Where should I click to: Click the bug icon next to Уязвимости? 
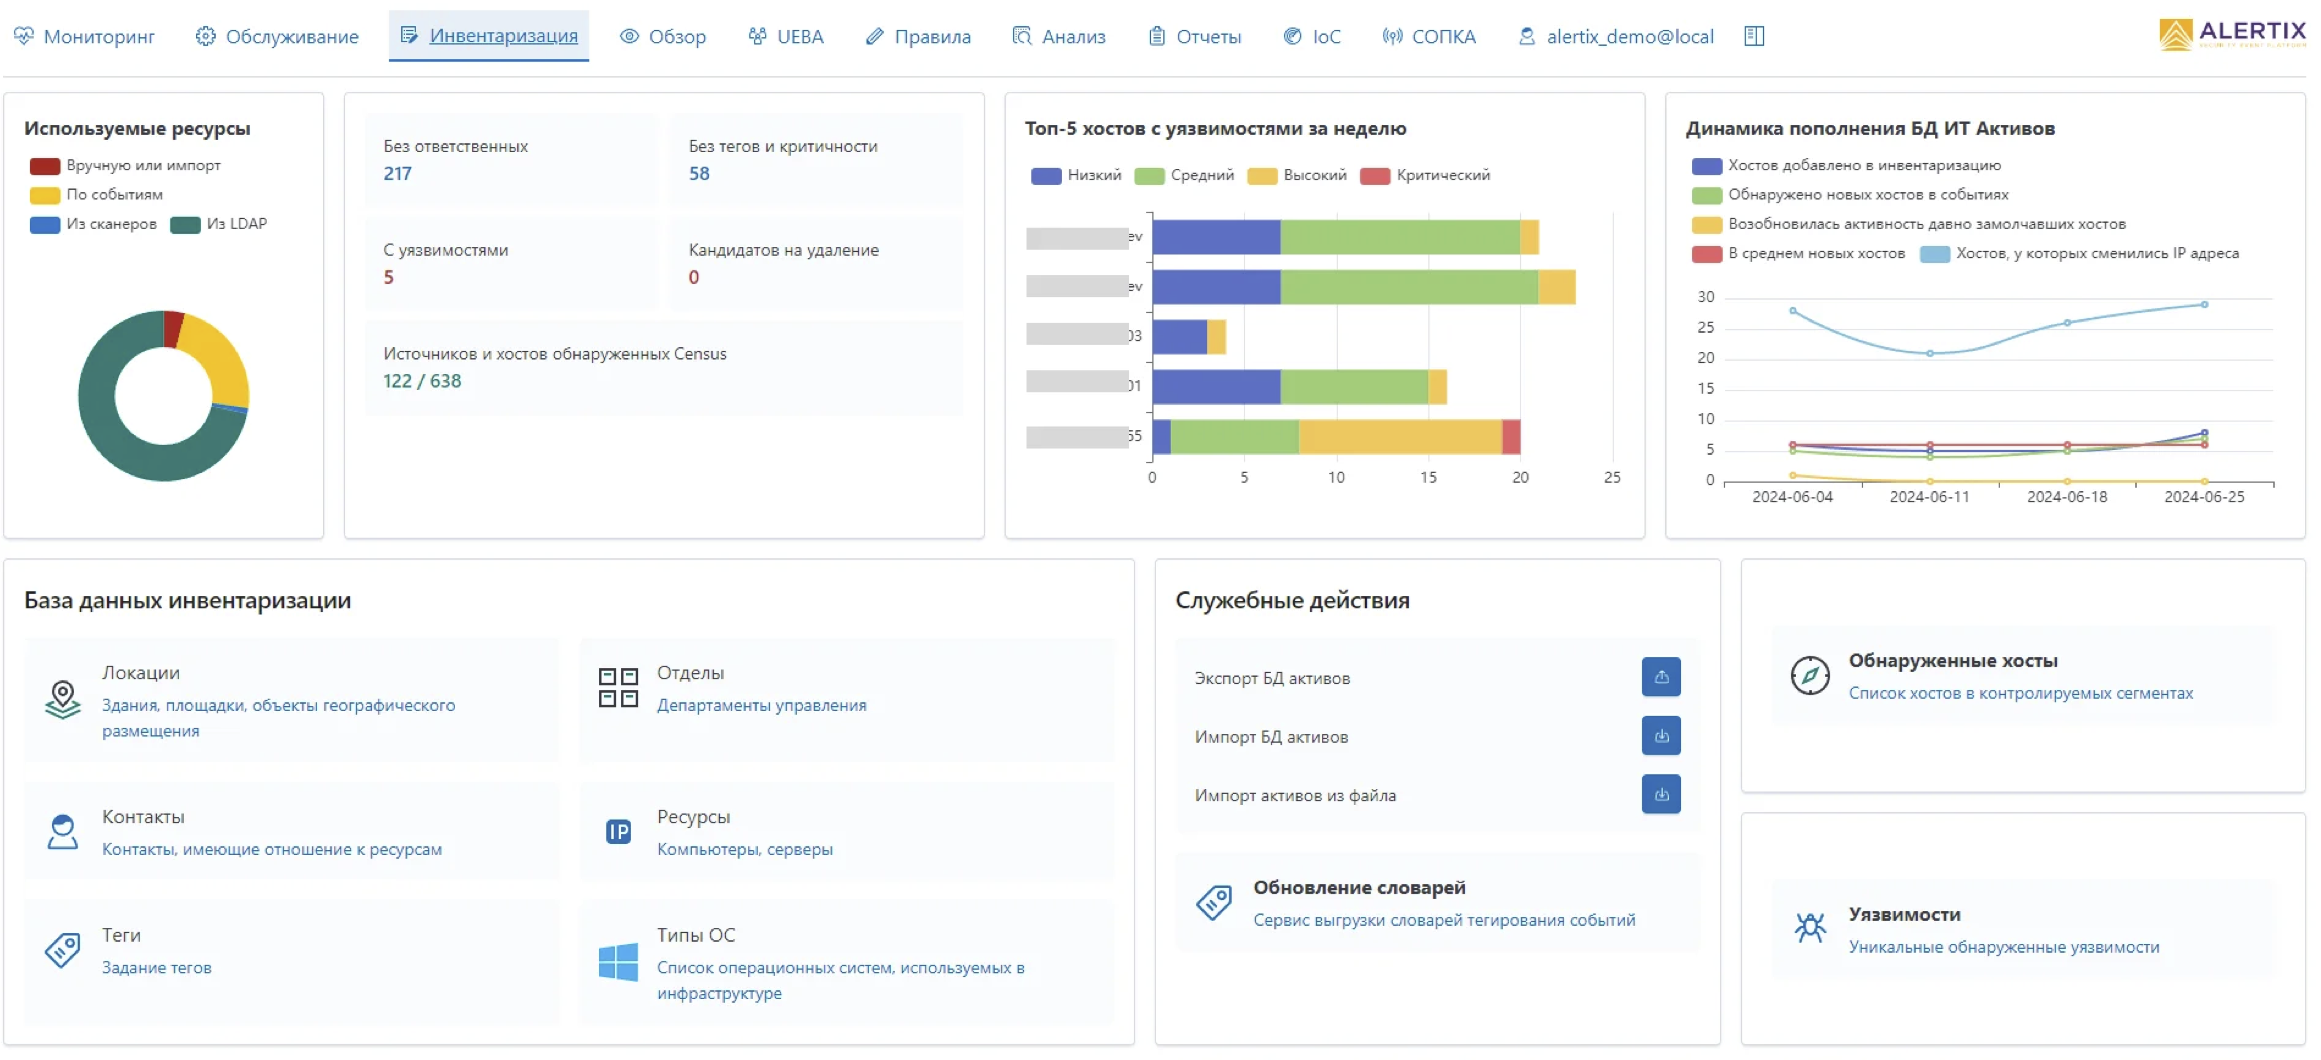1809,928
